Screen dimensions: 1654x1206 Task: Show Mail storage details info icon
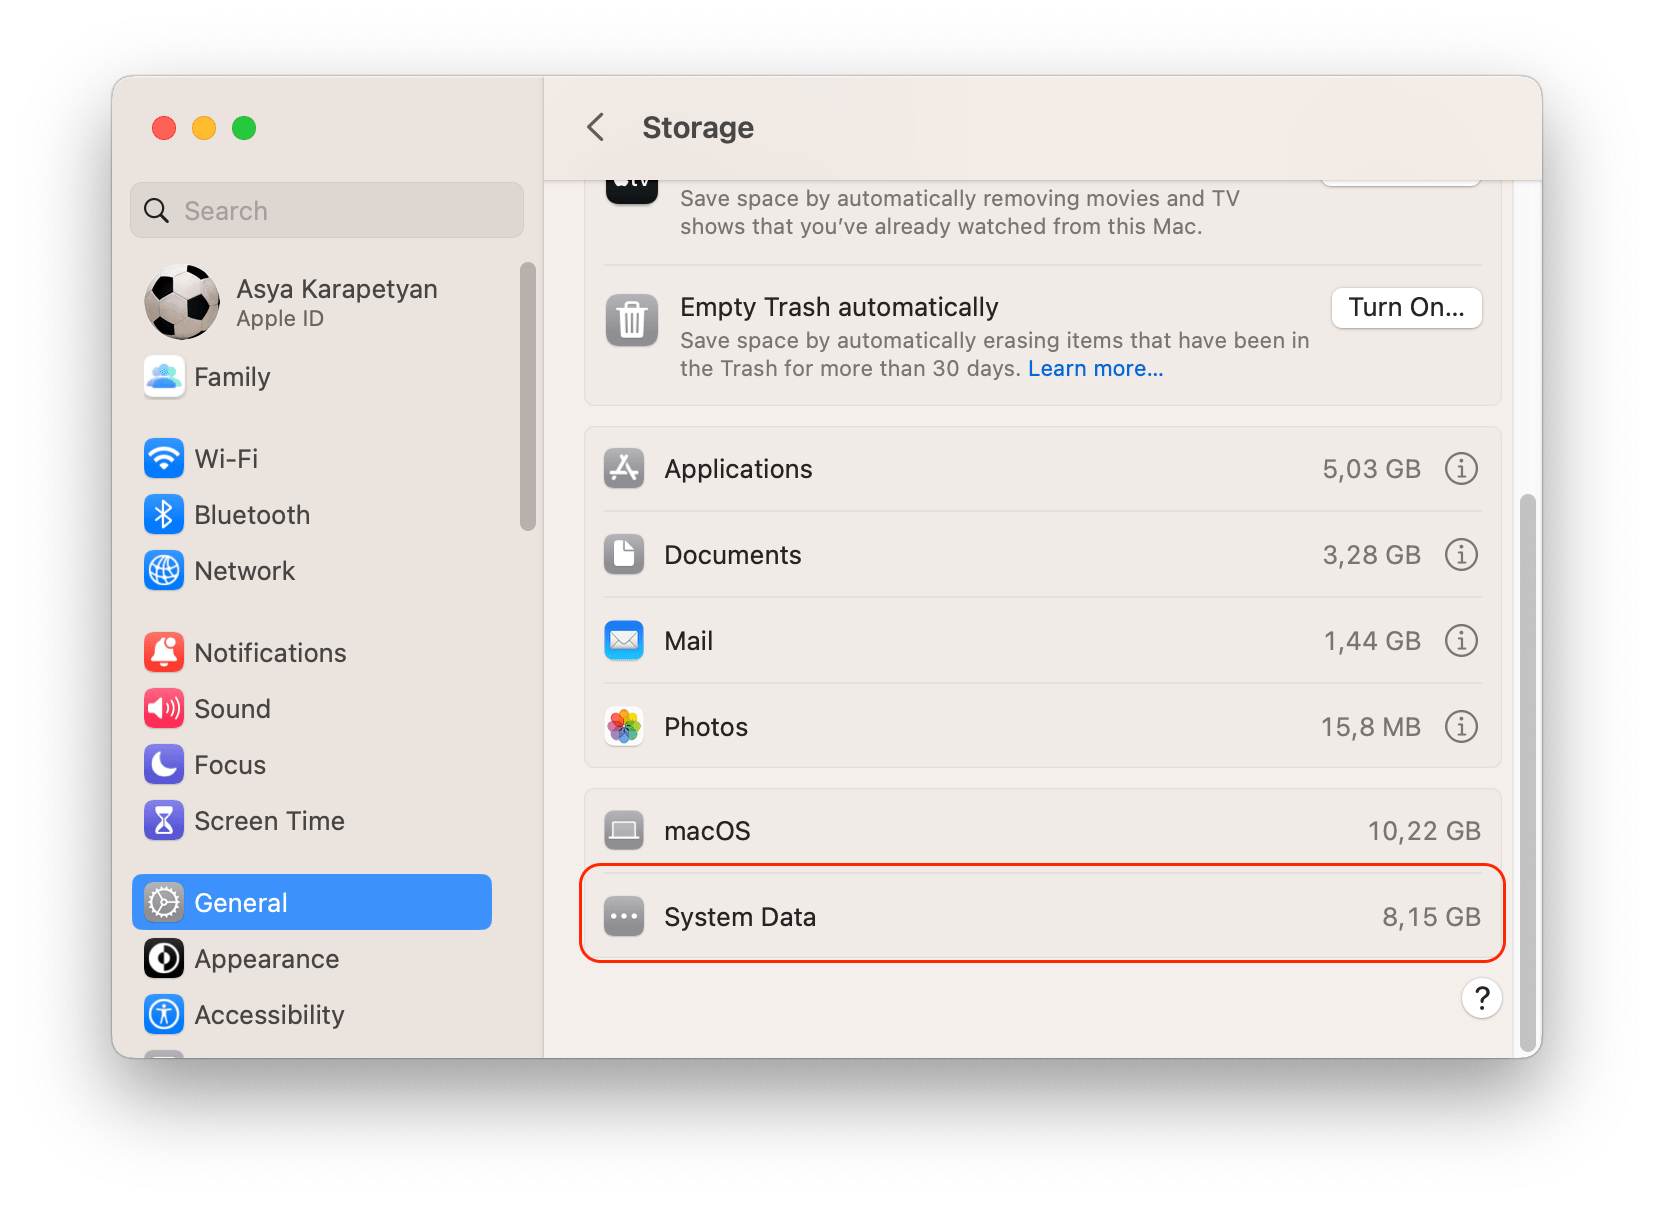click(x=1461, y=640)
